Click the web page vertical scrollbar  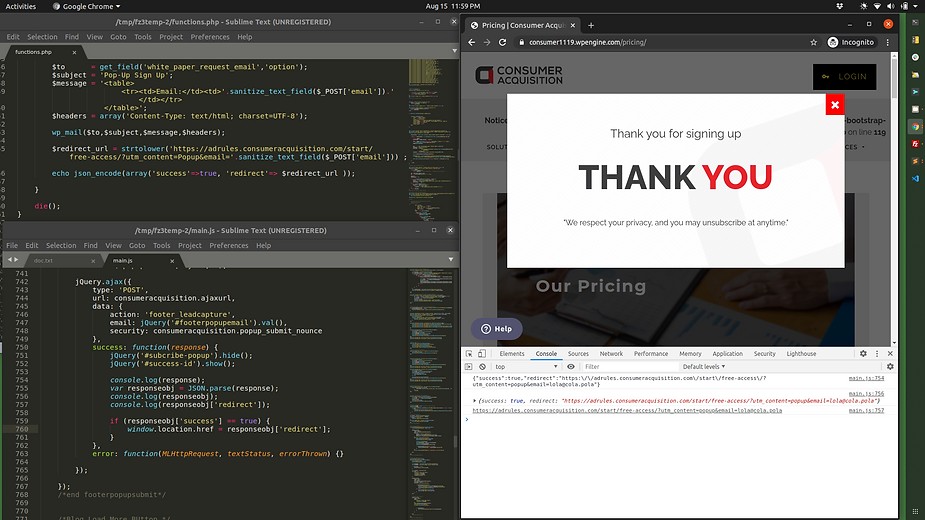[894, 198]
